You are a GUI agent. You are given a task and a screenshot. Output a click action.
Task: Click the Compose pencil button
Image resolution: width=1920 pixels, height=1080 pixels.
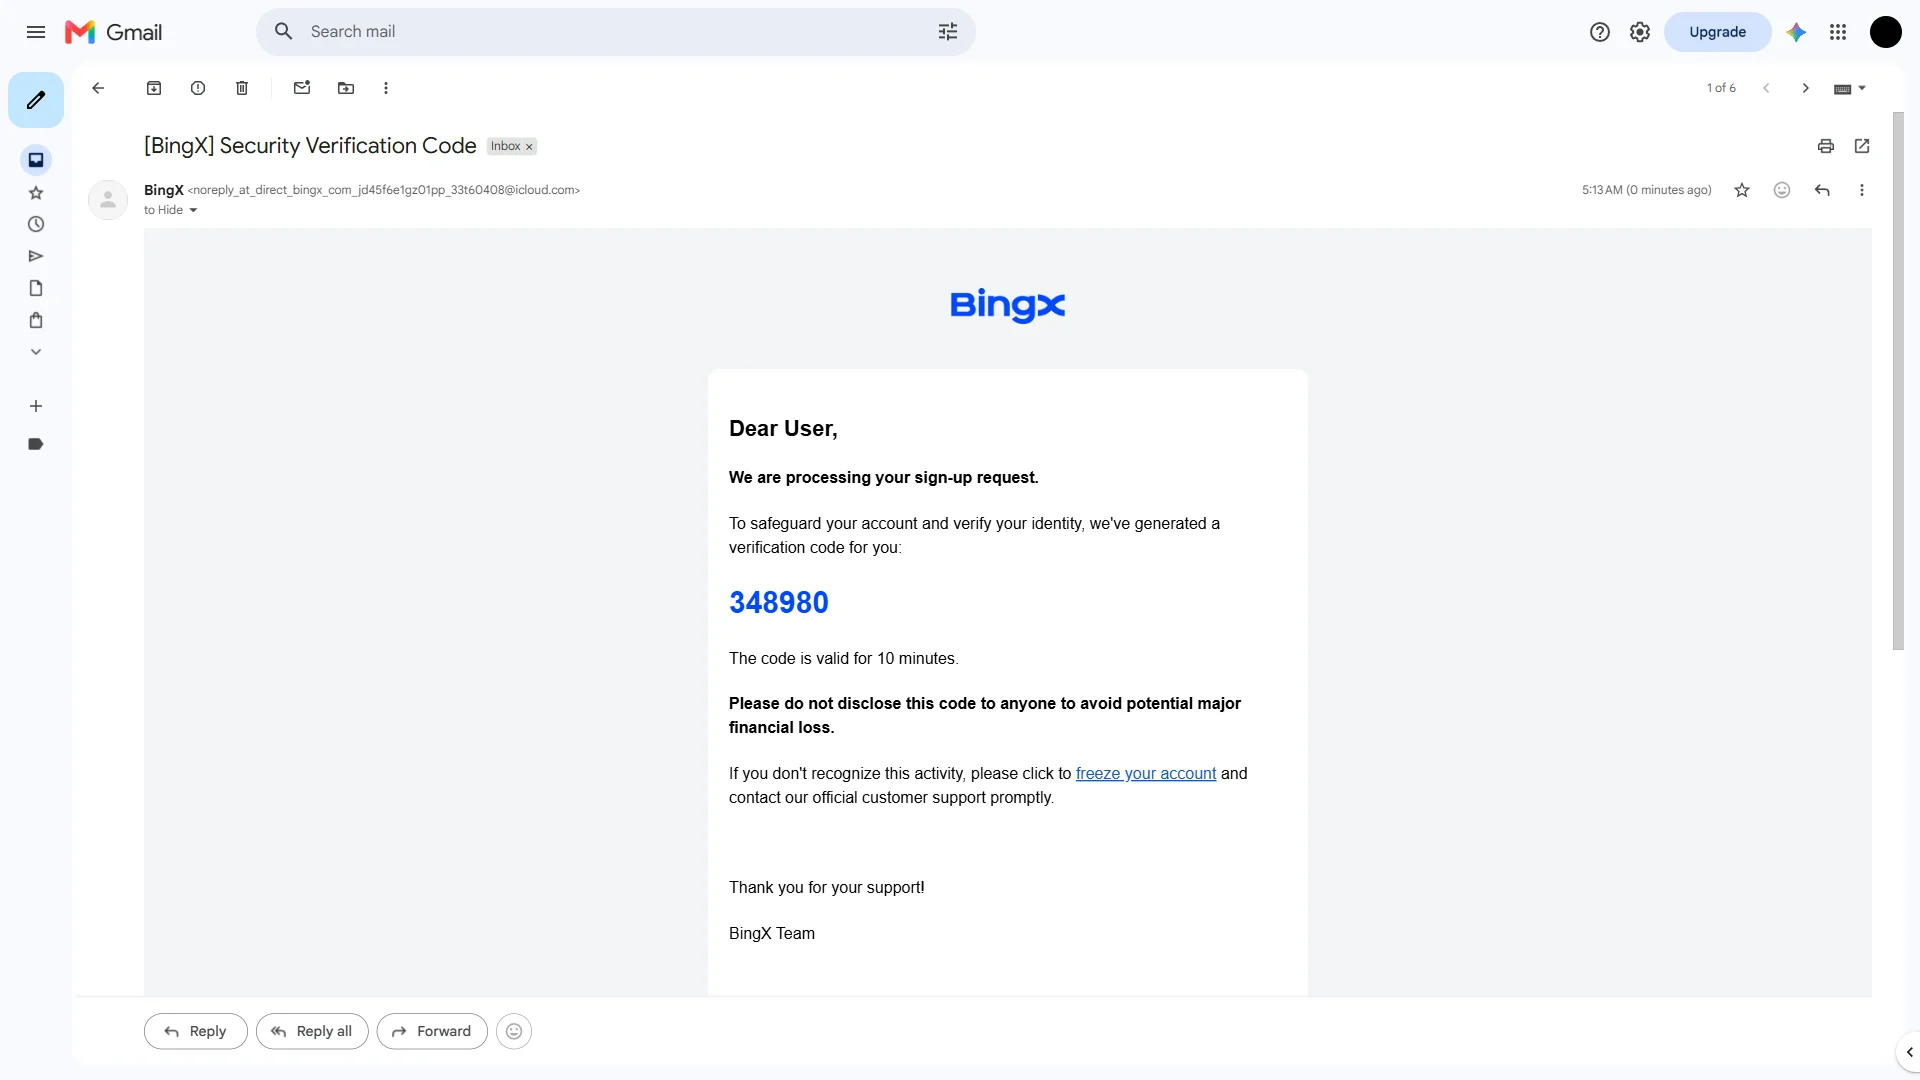pyautogui.click(x=36, y=100)
